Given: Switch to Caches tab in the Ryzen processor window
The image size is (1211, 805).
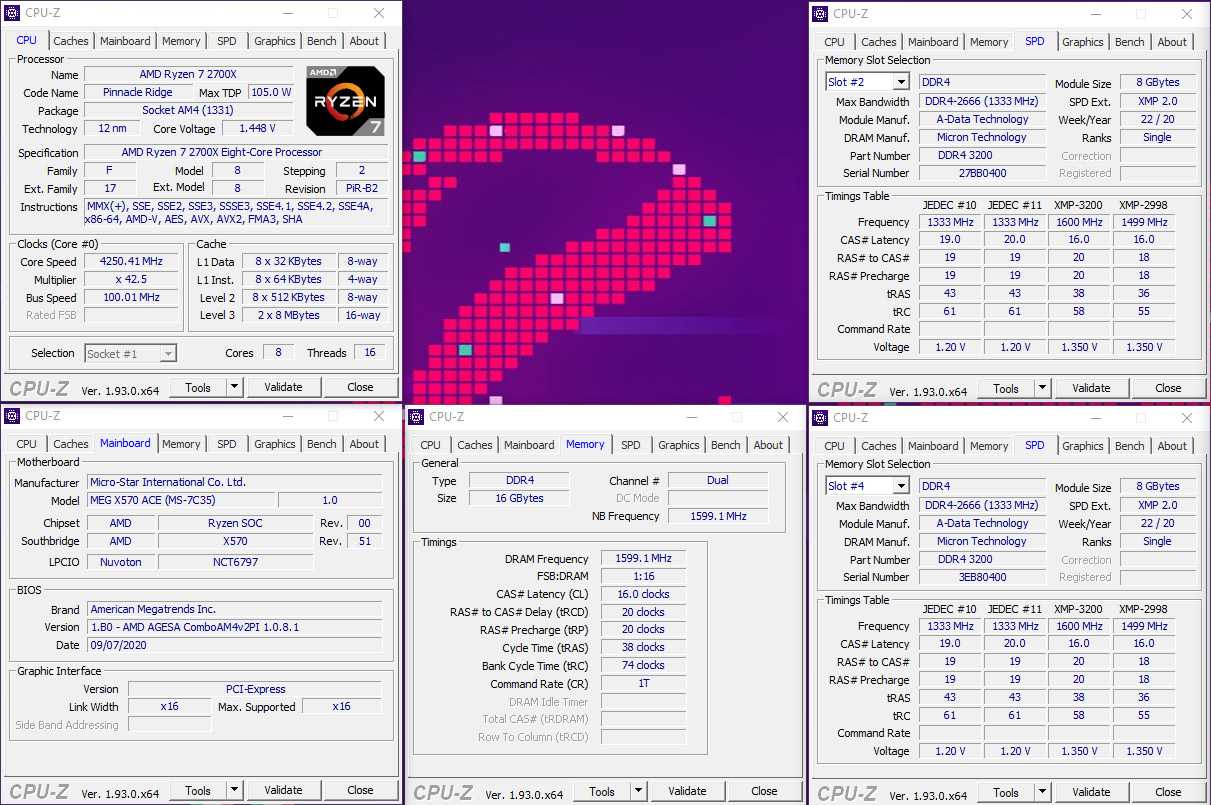Looking at the screenshot, I should [71, 41].
